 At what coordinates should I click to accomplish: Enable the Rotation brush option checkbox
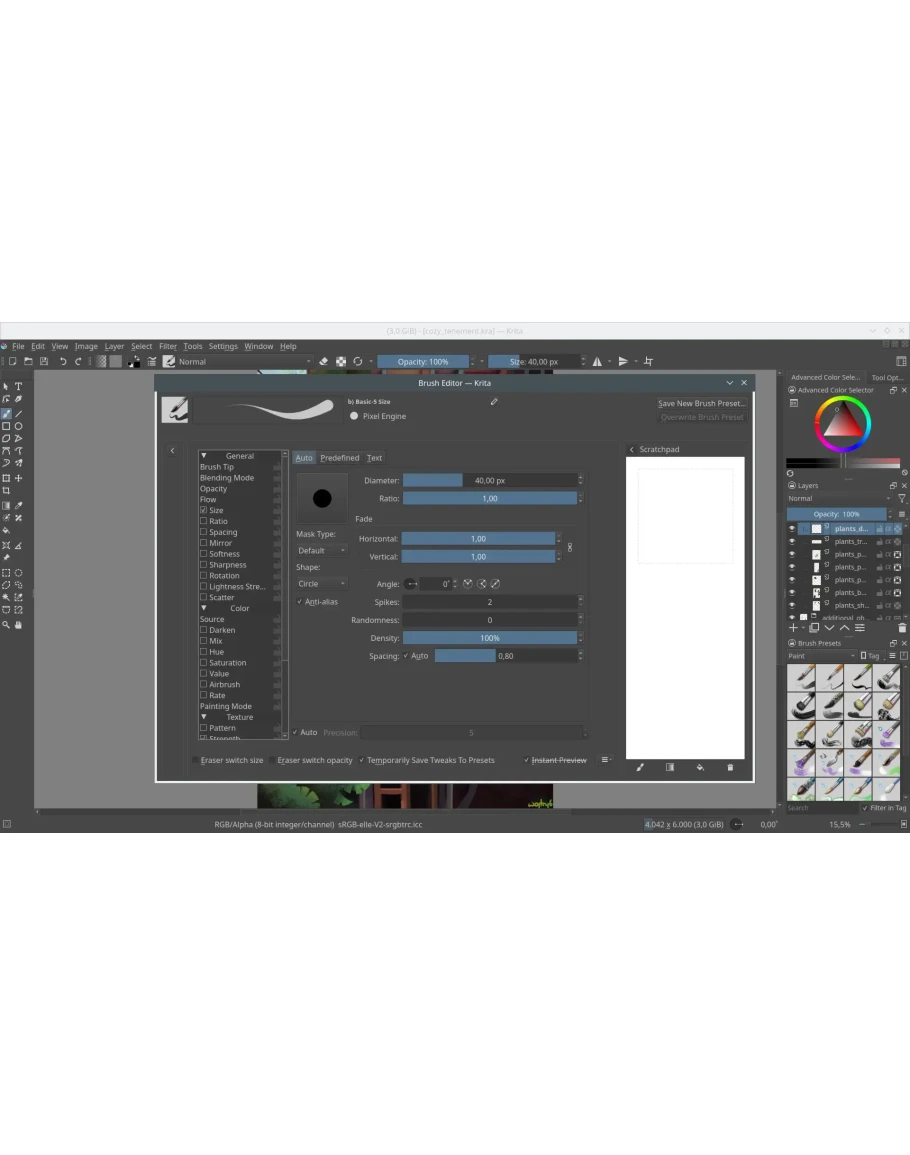204,576
